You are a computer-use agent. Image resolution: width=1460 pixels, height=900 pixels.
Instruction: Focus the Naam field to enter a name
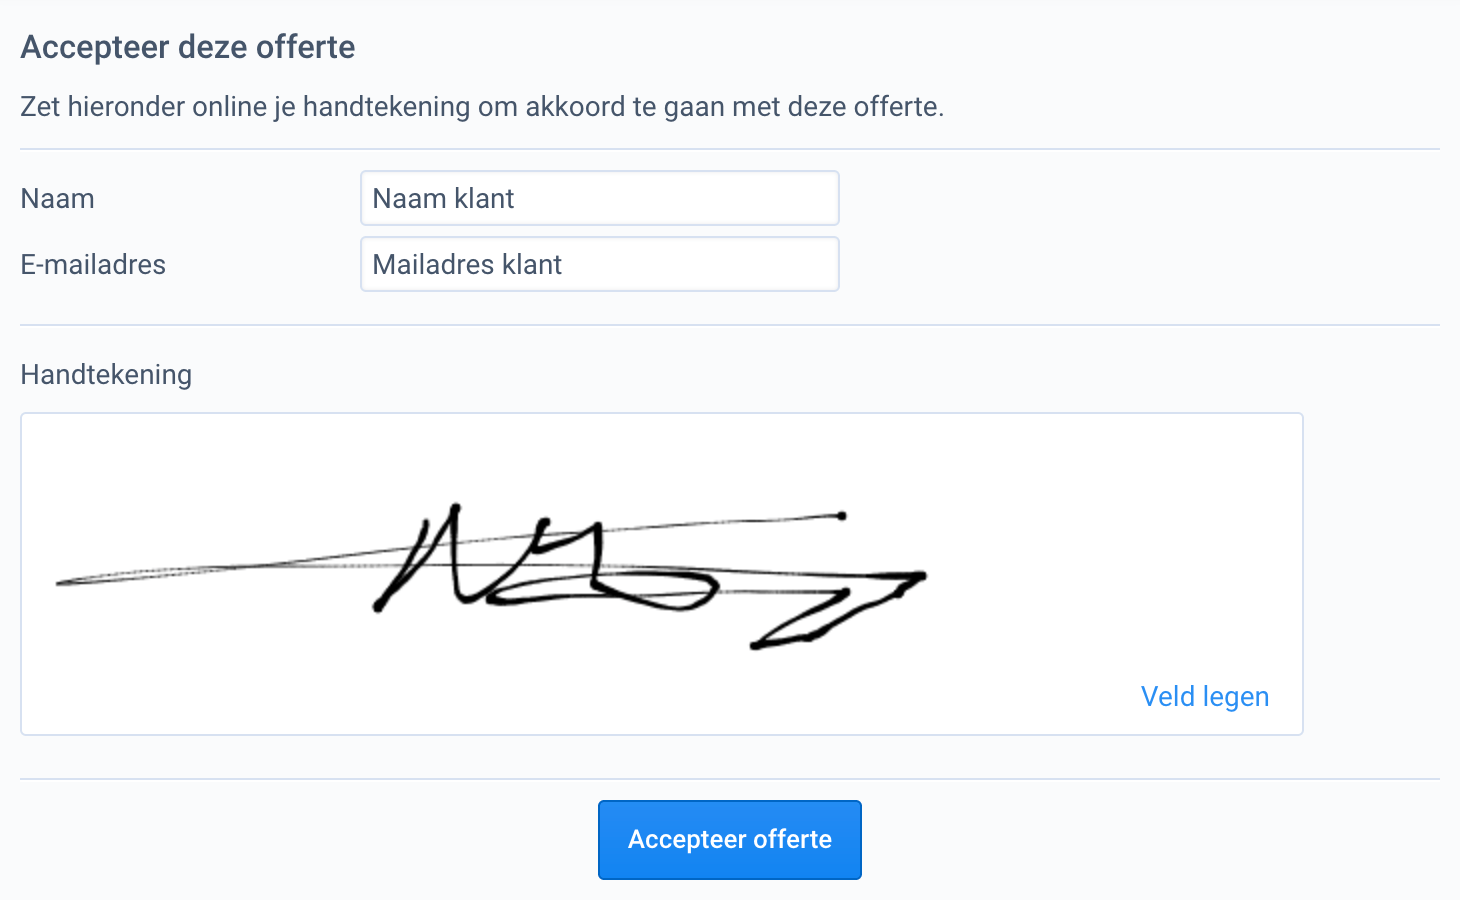coord(599,198)
